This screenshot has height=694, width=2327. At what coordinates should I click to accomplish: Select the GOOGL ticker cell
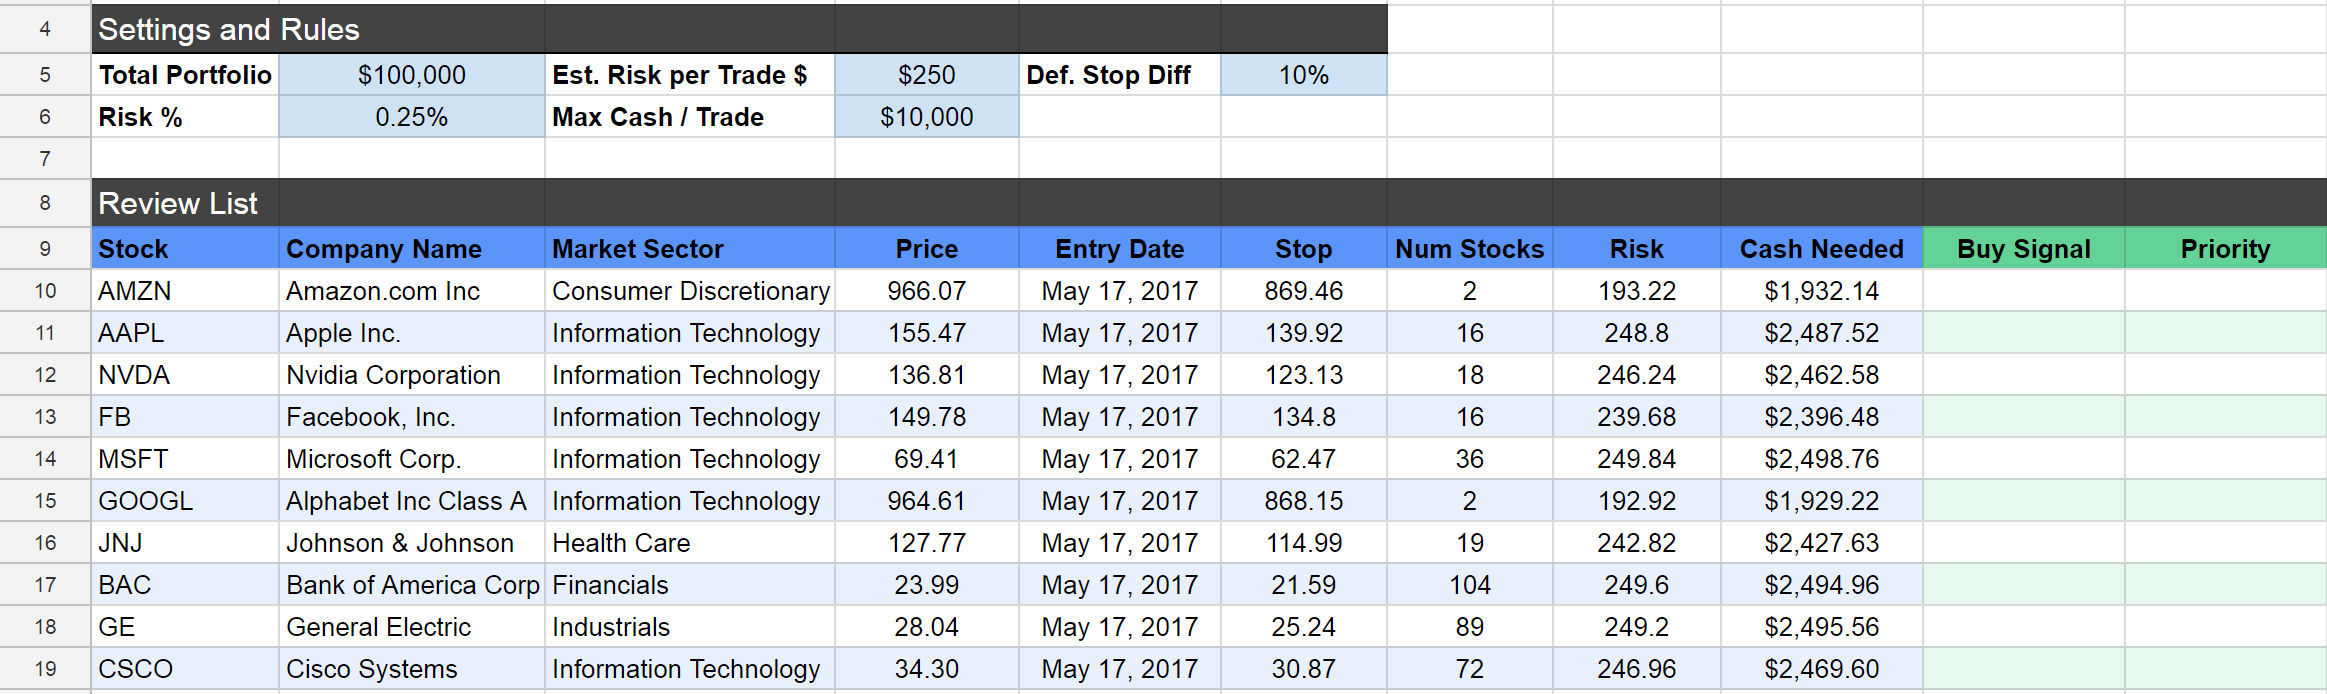(185, 501)
